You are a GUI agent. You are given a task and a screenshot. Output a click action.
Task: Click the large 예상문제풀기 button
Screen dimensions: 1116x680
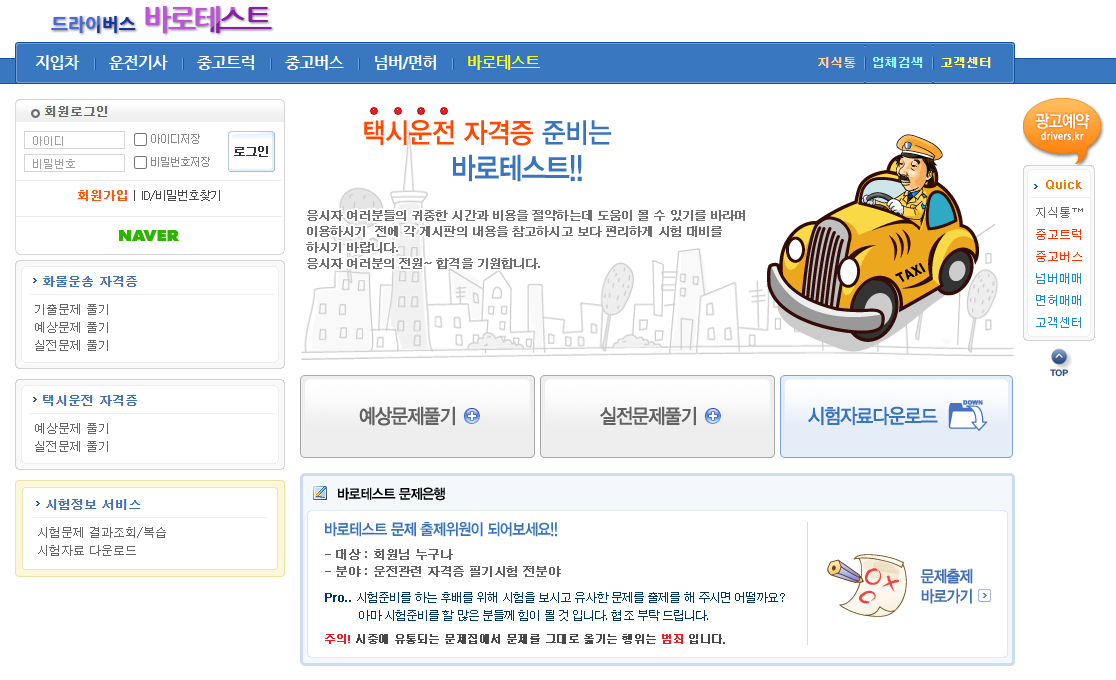(417, 417)
